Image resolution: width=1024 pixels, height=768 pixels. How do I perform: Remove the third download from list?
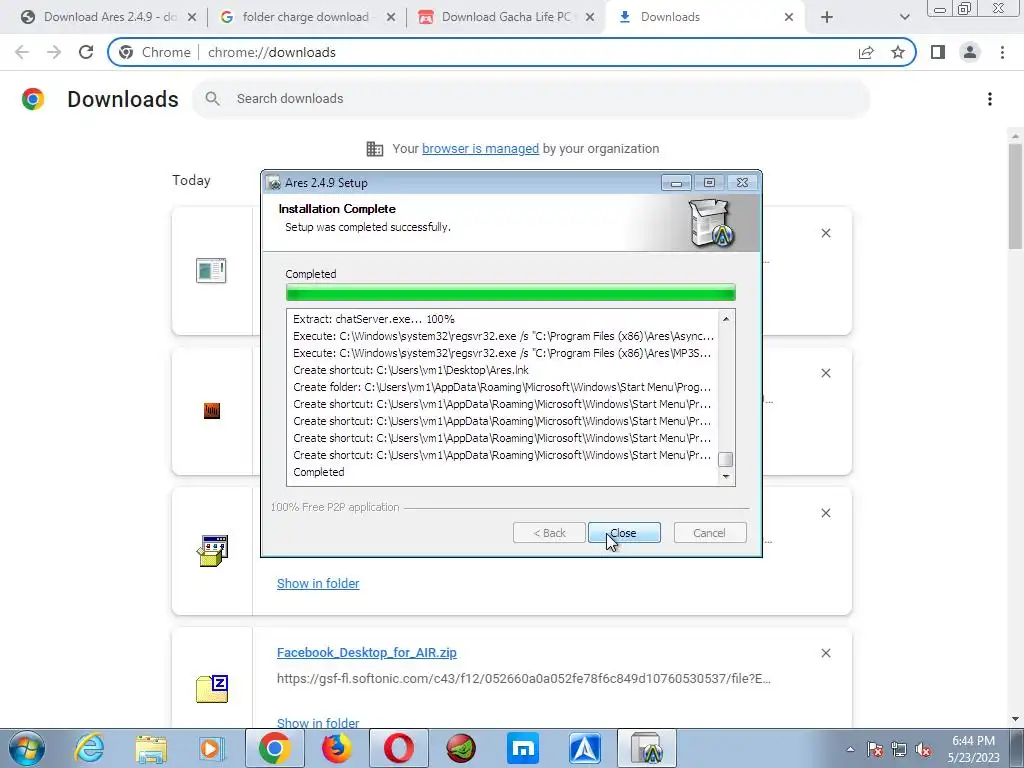pos(825,513)
